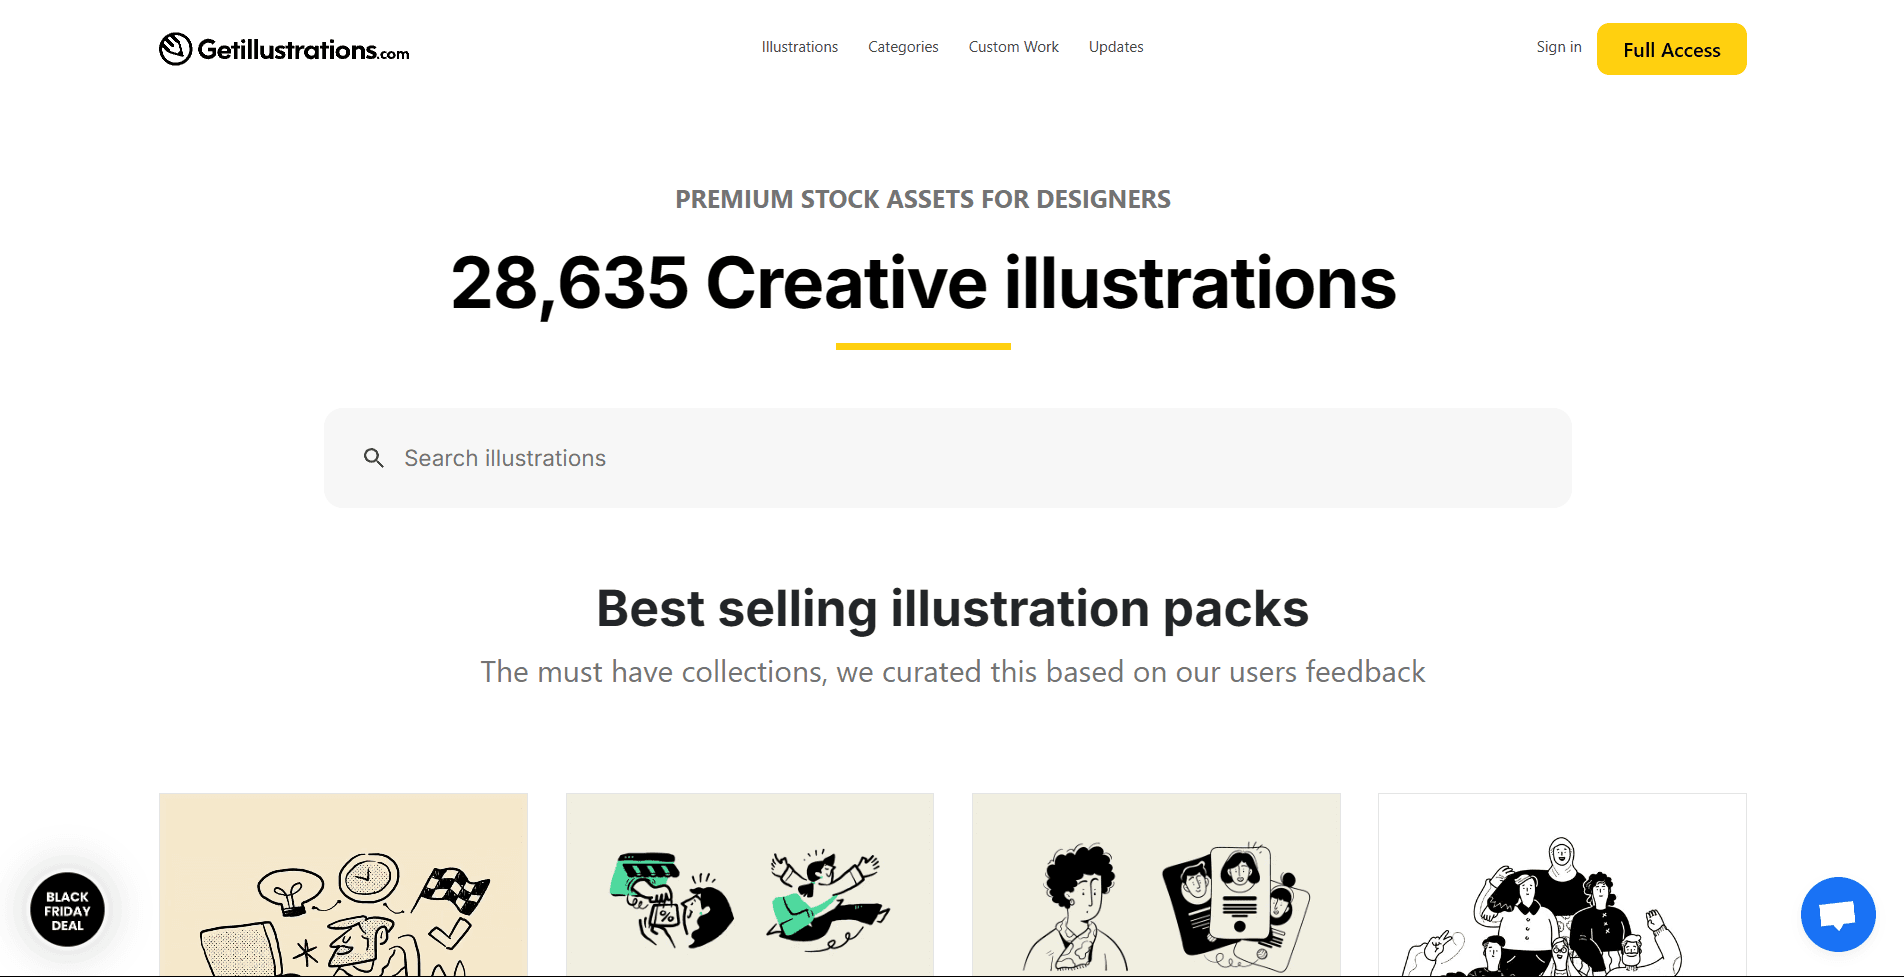This screenshot has height=977, width=1904.
Task: Click the Getillustrations circular logo icon
Action: click(x=175, y=49)
